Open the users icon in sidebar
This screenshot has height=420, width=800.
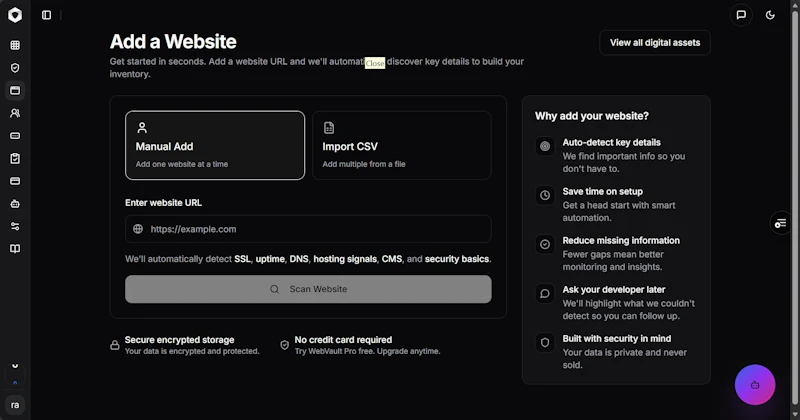pos(15,113)
